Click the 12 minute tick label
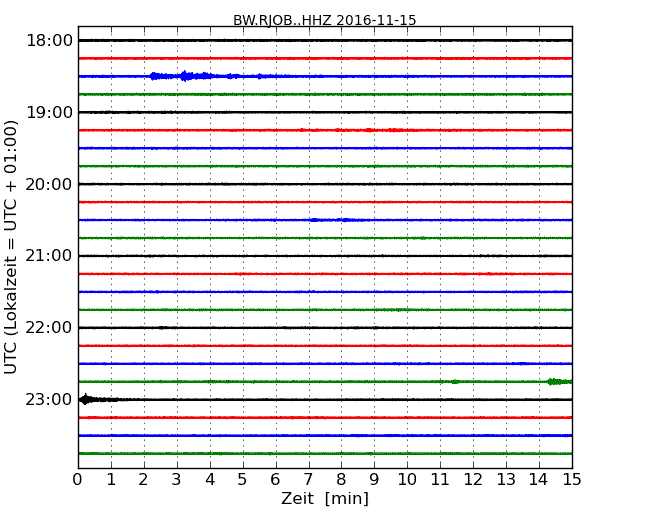Image resolution: width=650 pixels, height=520 pixels. (x=473, y=479)
